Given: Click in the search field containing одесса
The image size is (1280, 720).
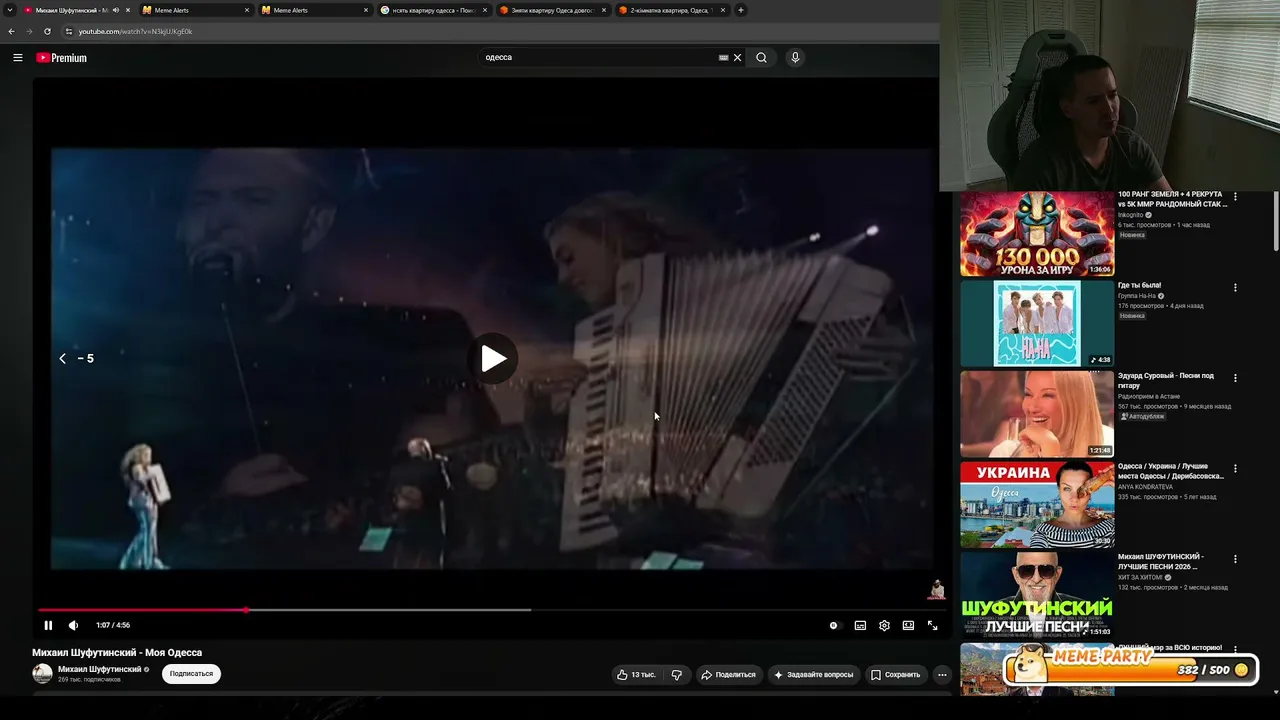Looking at the screenshot, I should coord(598,58).
